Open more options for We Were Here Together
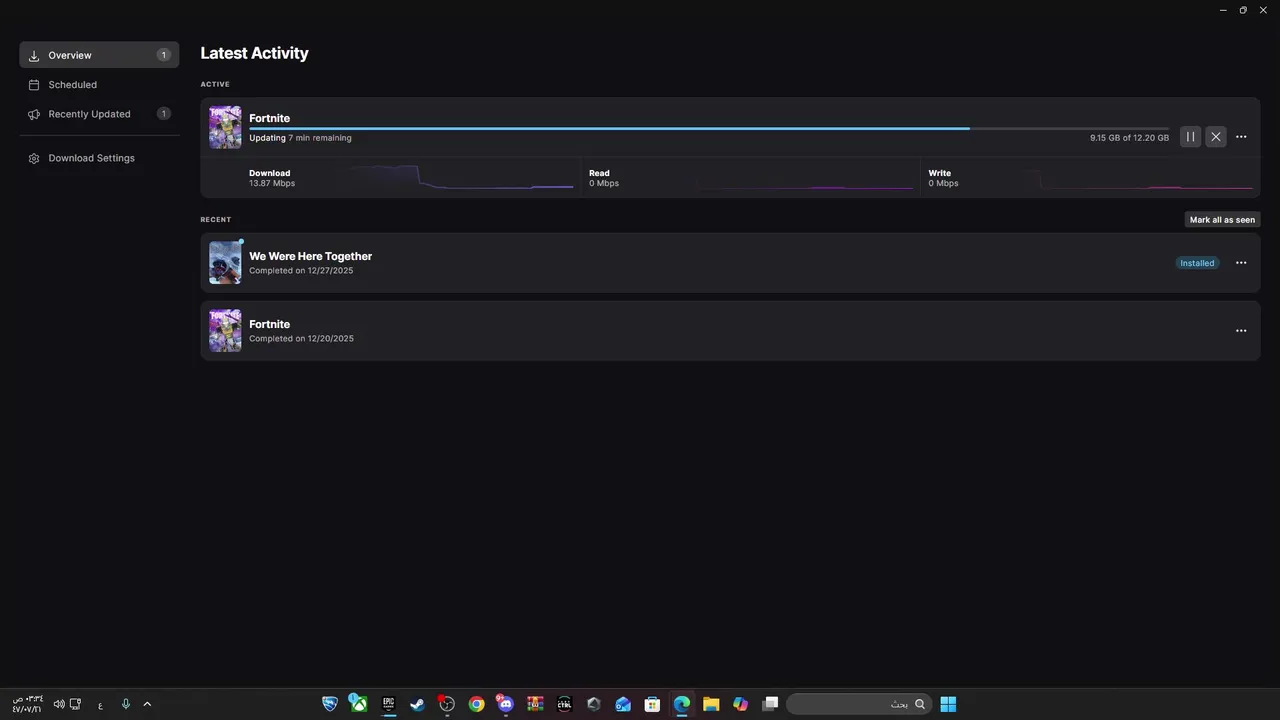Viewport: 1280px width, 720px height. (x=1241, y=263)
